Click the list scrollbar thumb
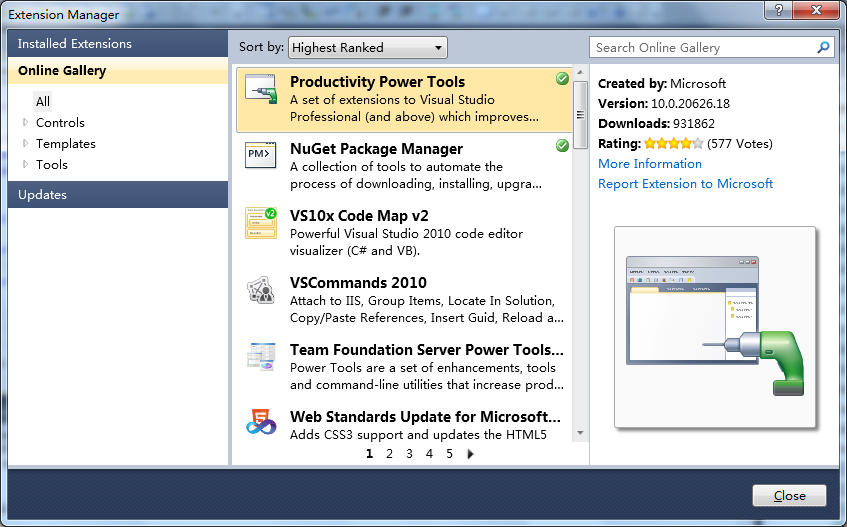The width and height of the screenshot is (847, 527). coord(580,114)
